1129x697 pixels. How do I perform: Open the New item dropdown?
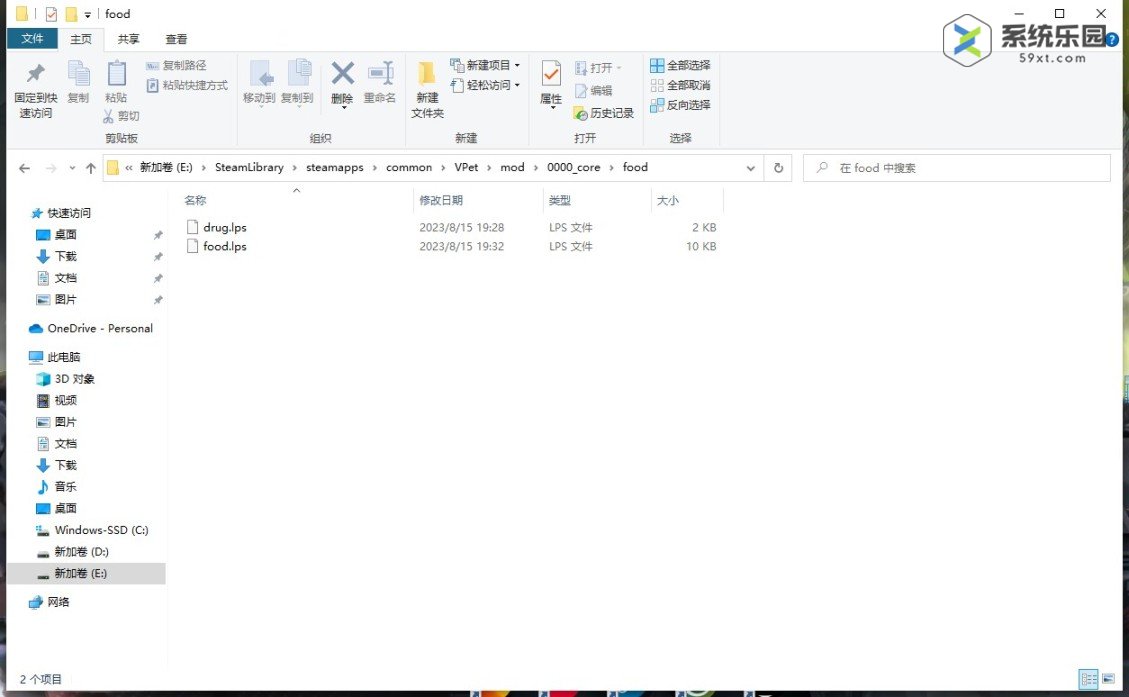coord(486,65)
